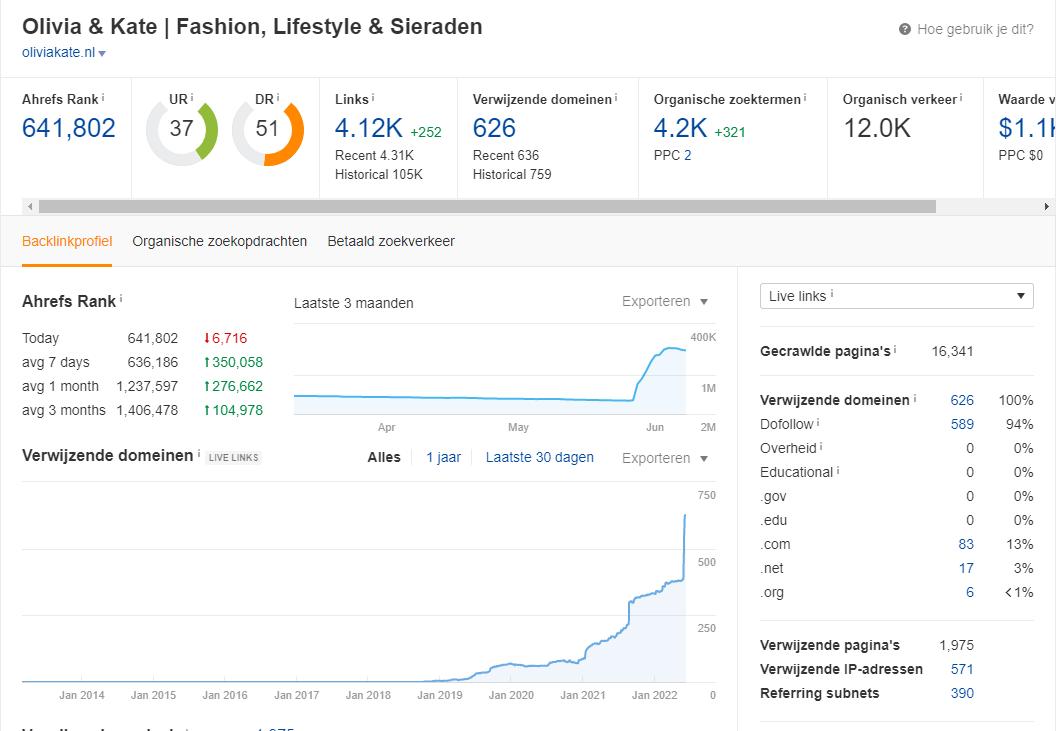Click the help question mark icon
This screenshot has width=1064, height=731.
click(x=905, y=29)
